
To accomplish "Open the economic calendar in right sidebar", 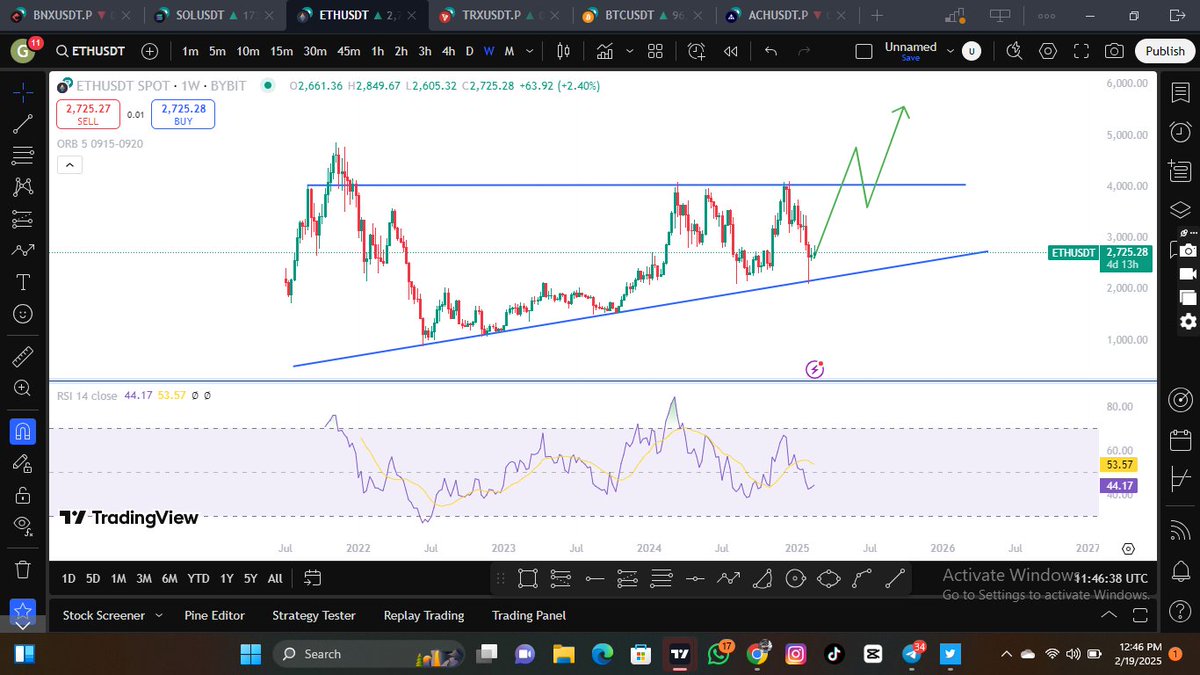I will click(x=1180, y=440).
